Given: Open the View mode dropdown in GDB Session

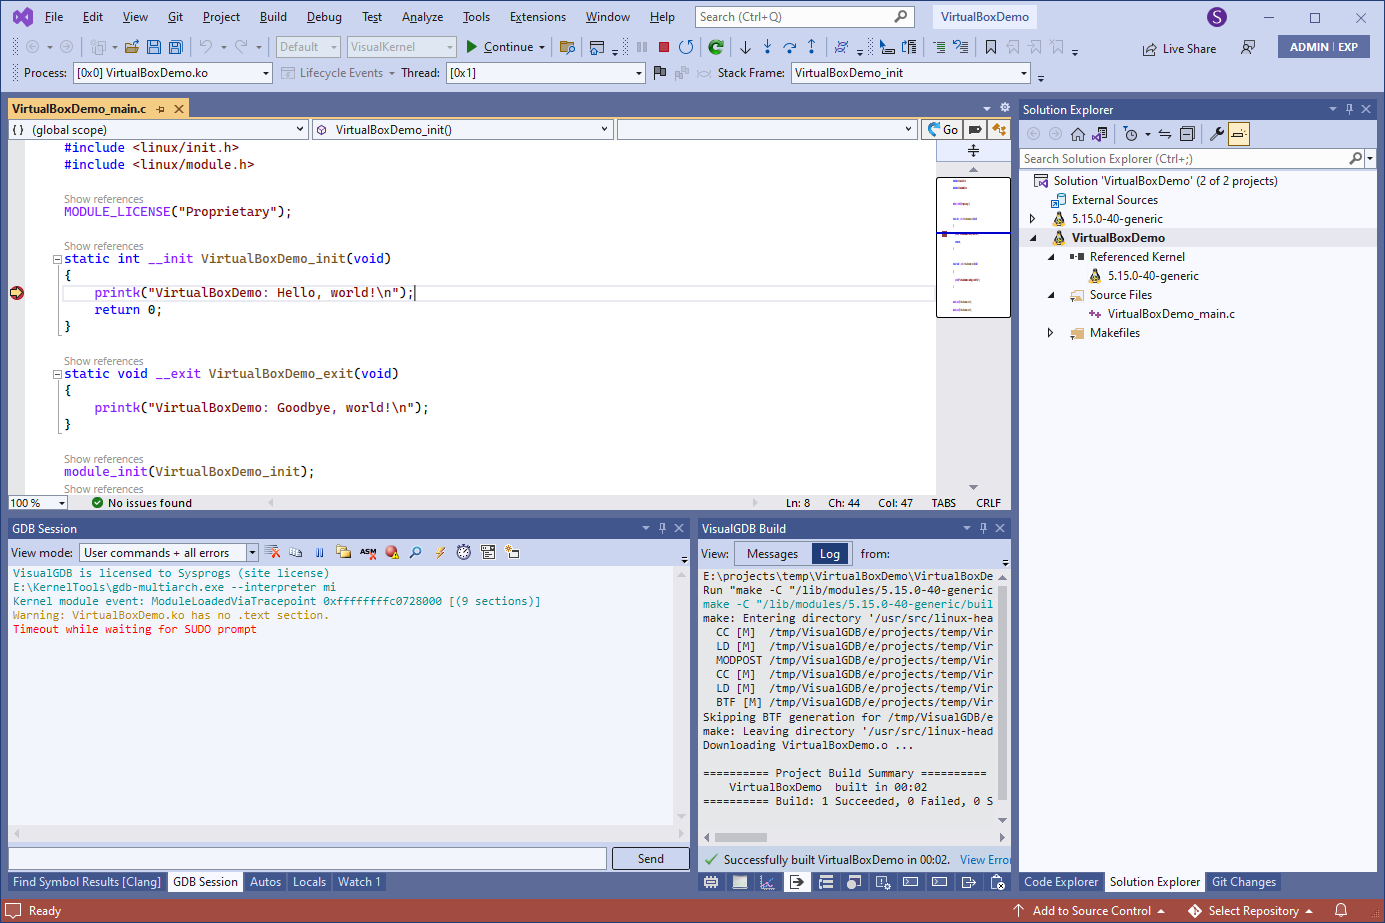Looking at the screenshot, I should point(169,552).
